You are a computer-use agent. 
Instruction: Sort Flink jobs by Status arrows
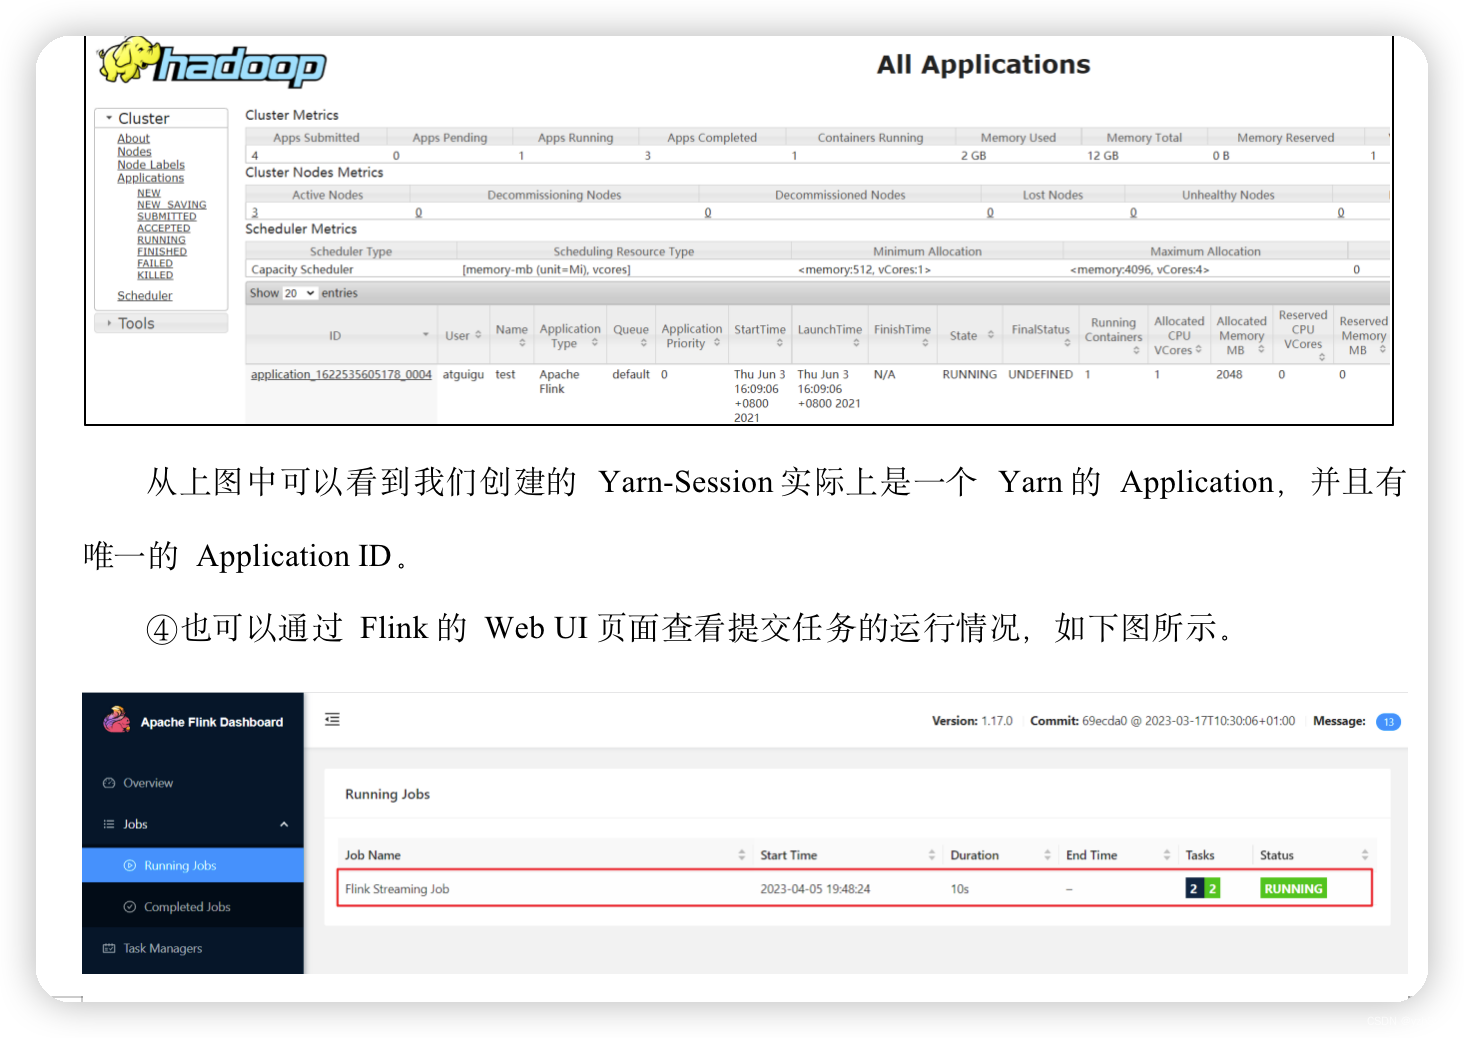click(x=1365, y=855)
